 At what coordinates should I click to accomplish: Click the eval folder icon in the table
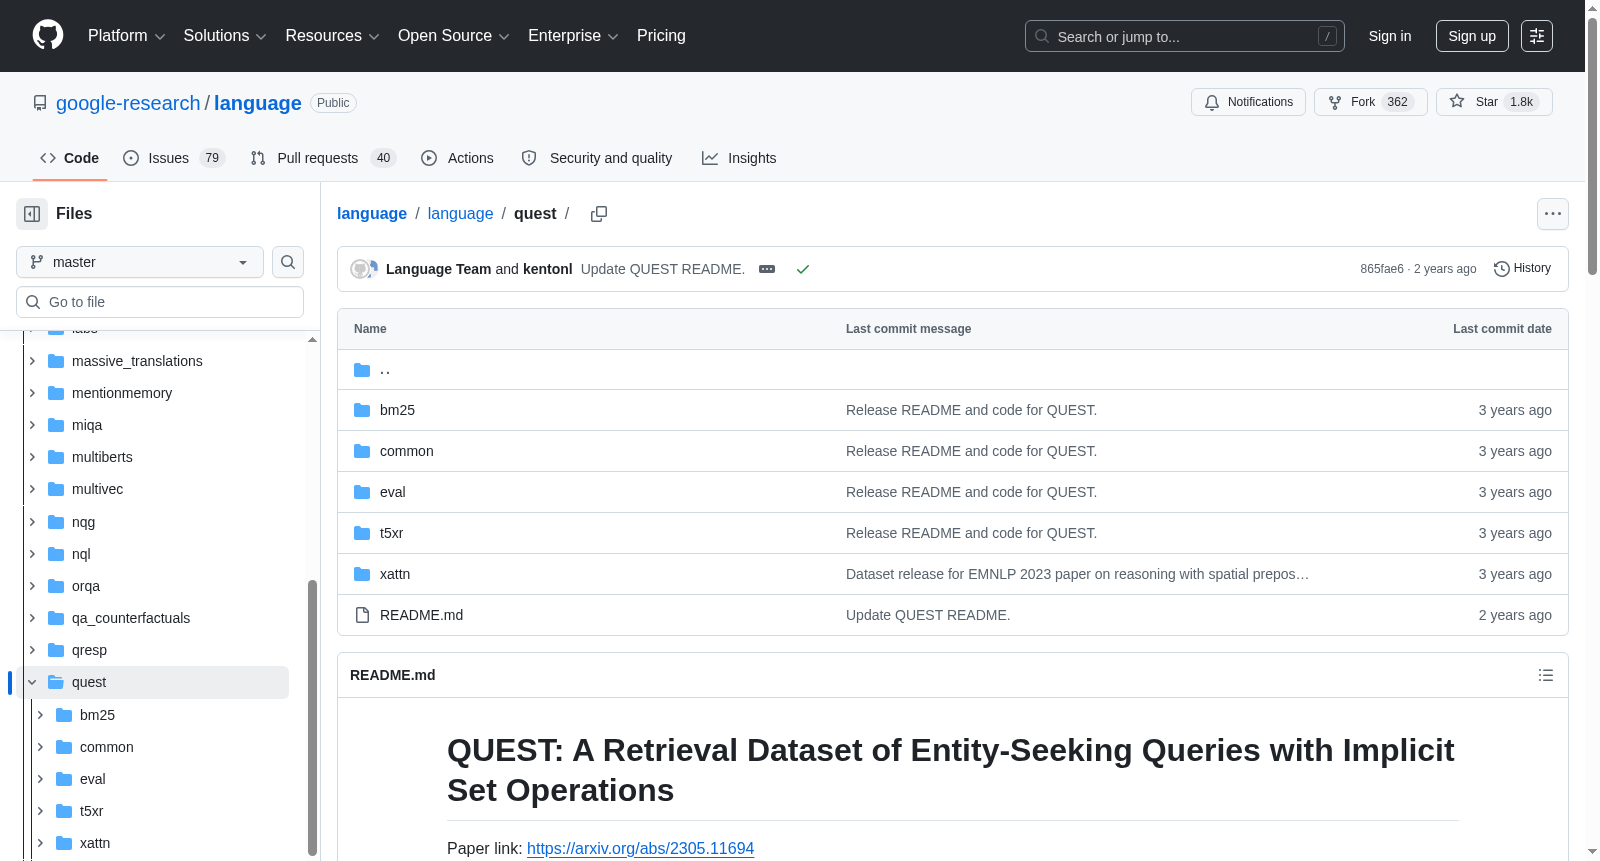(x=362, y=492)
